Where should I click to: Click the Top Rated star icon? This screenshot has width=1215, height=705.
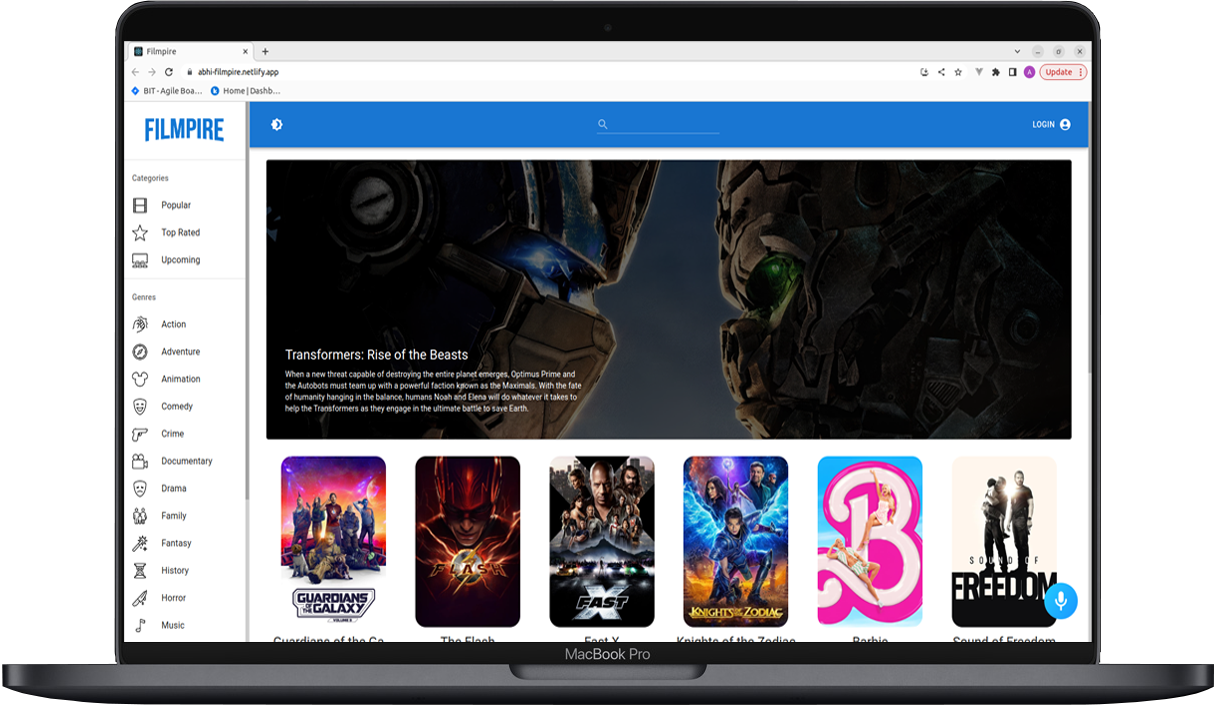[x=140, y=233]
